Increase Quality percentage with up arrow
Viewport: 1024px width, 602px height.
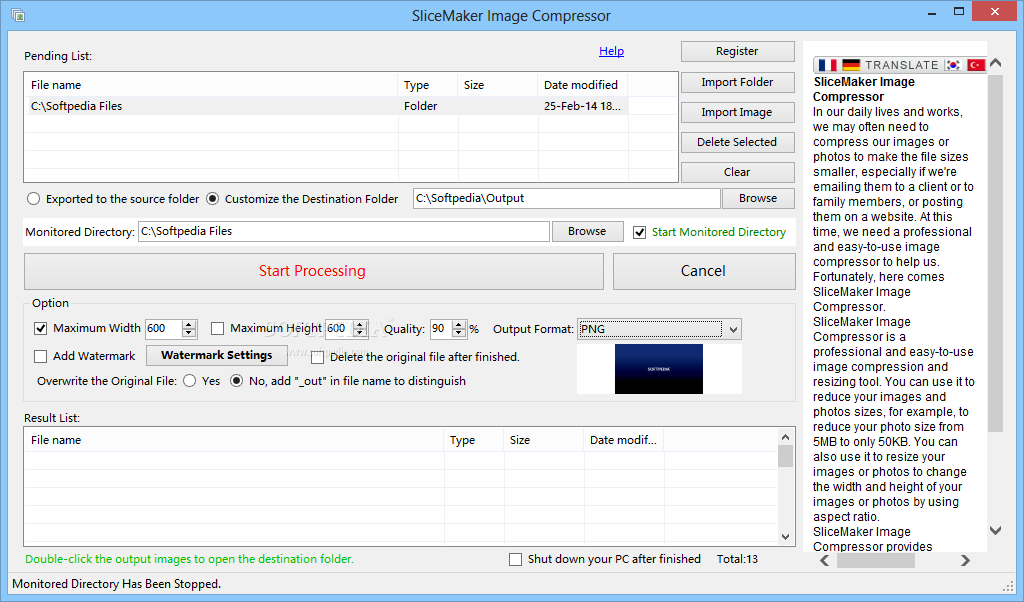pyautogui.click(x=459, y=325)
